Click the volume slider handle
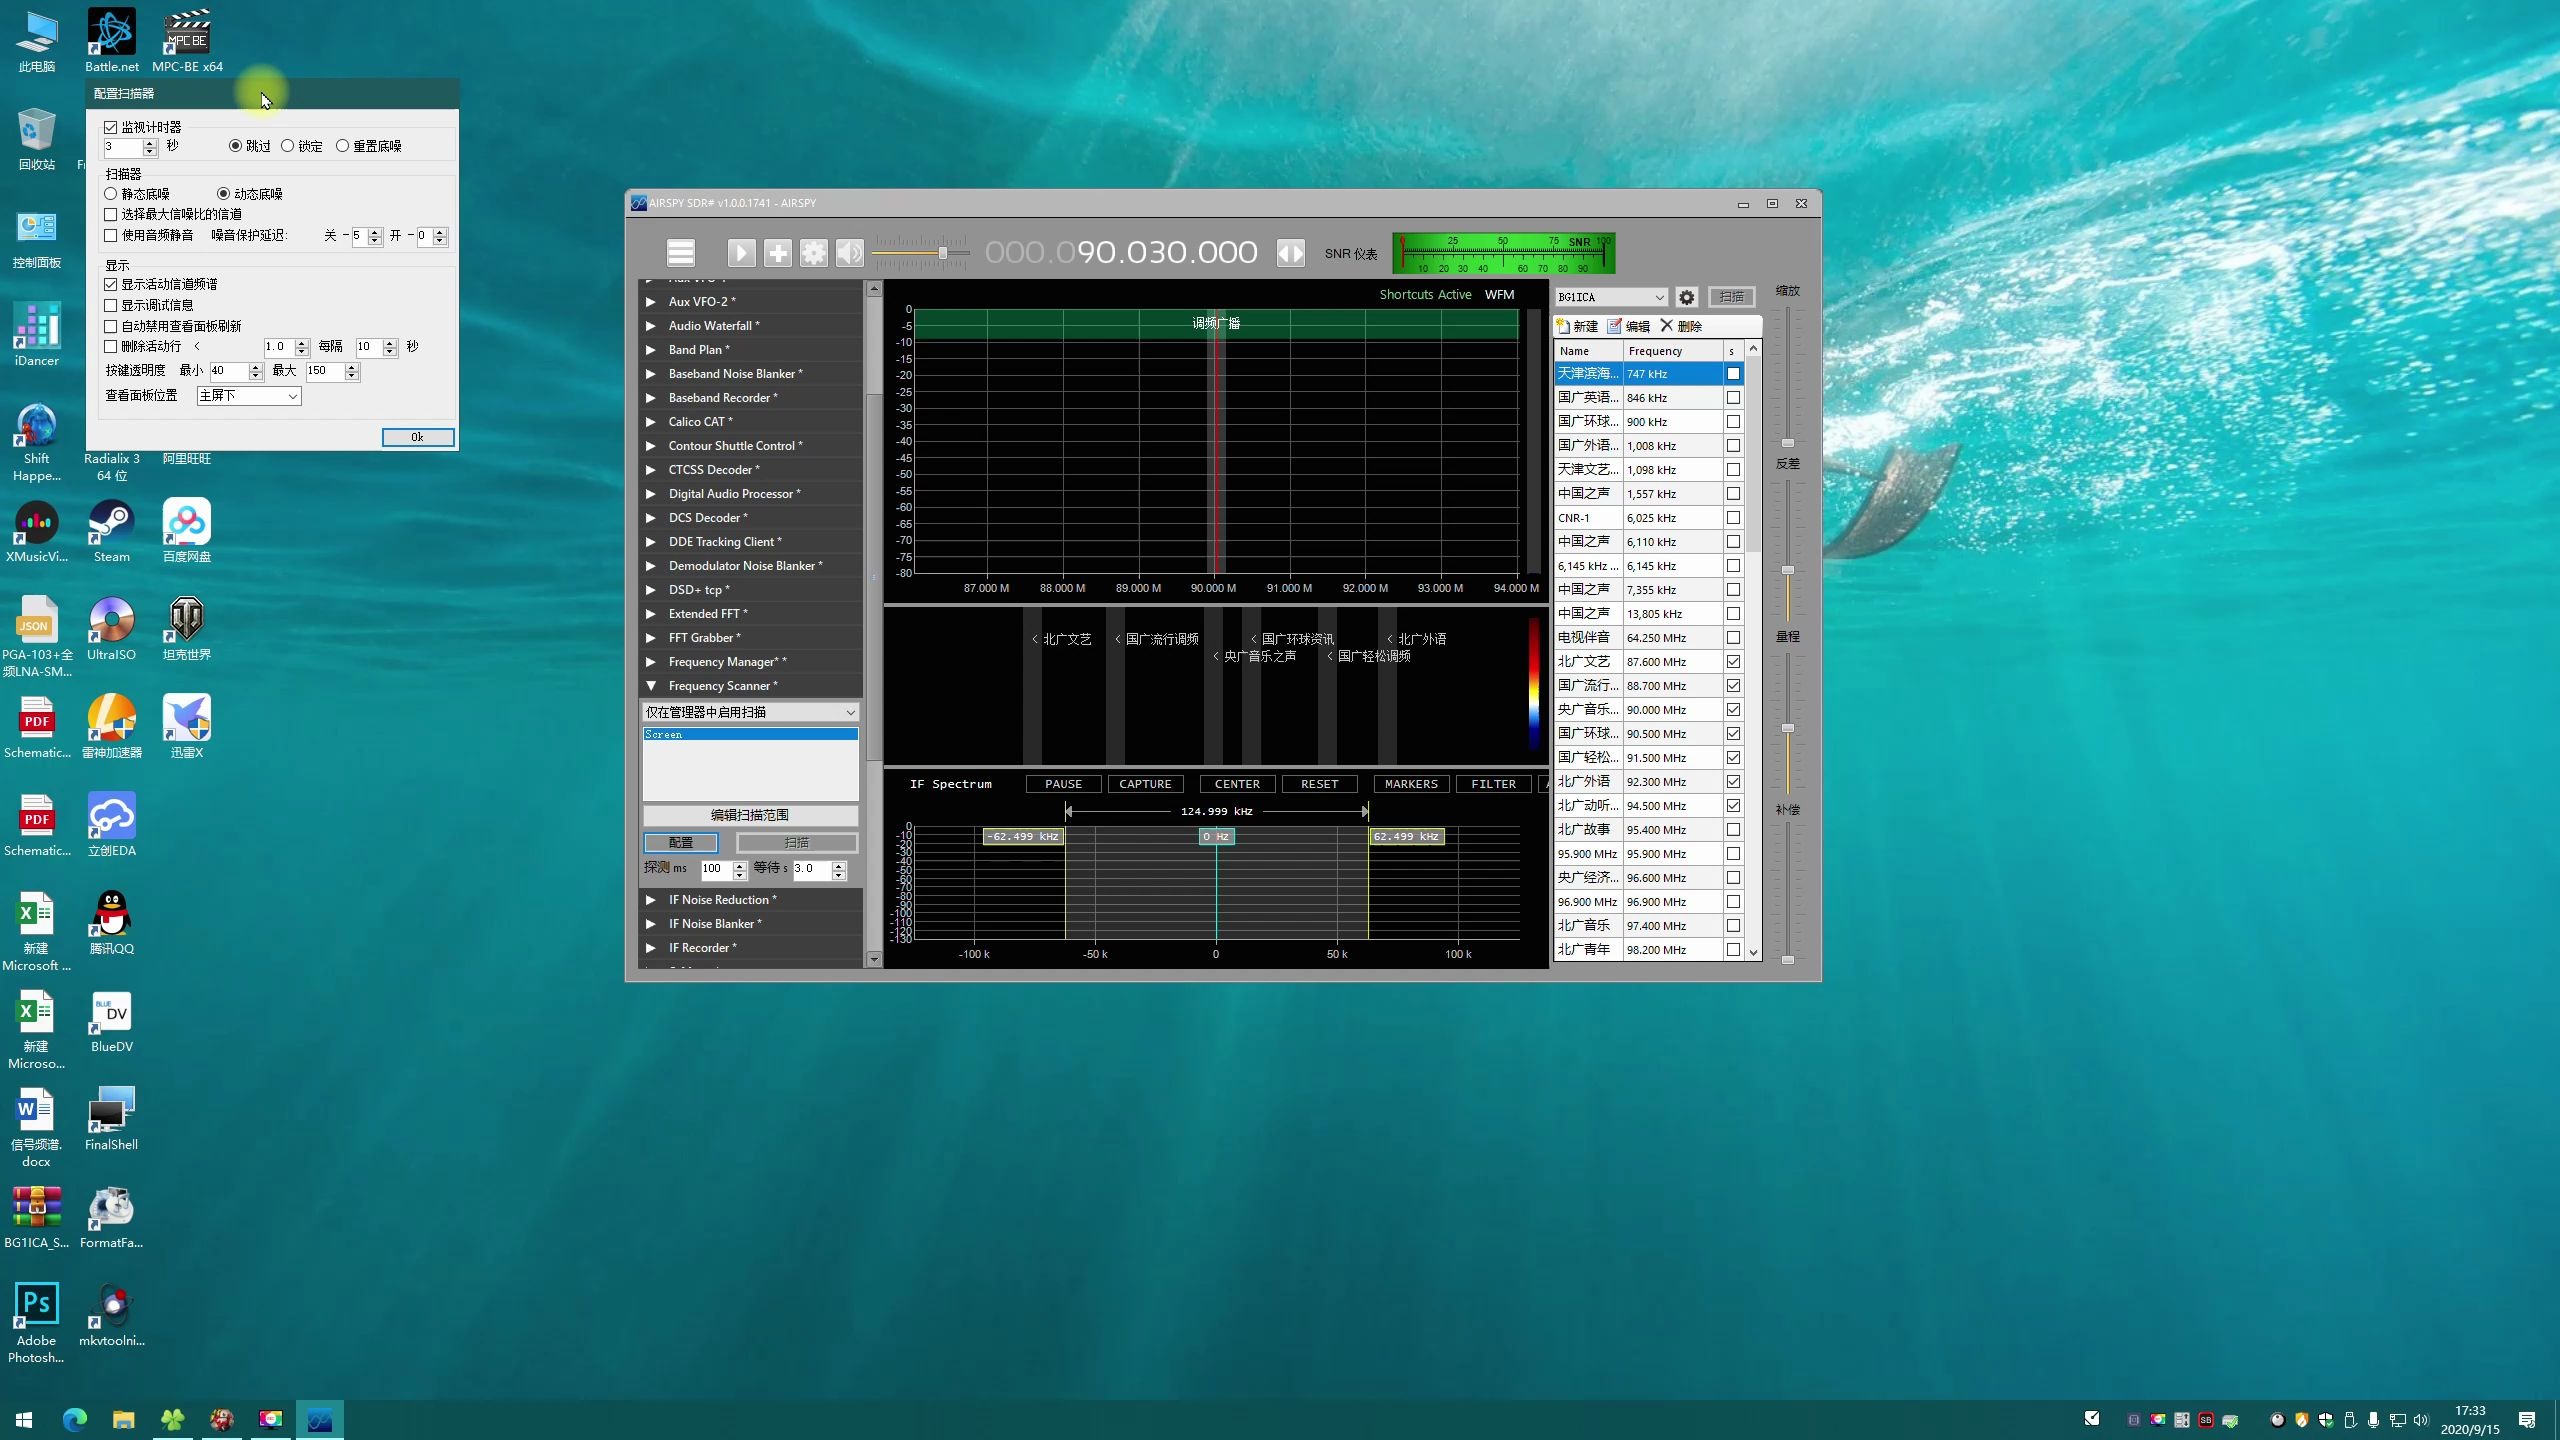The image size is (2560, 1440). pyautogui.click(x=942, y=253)
